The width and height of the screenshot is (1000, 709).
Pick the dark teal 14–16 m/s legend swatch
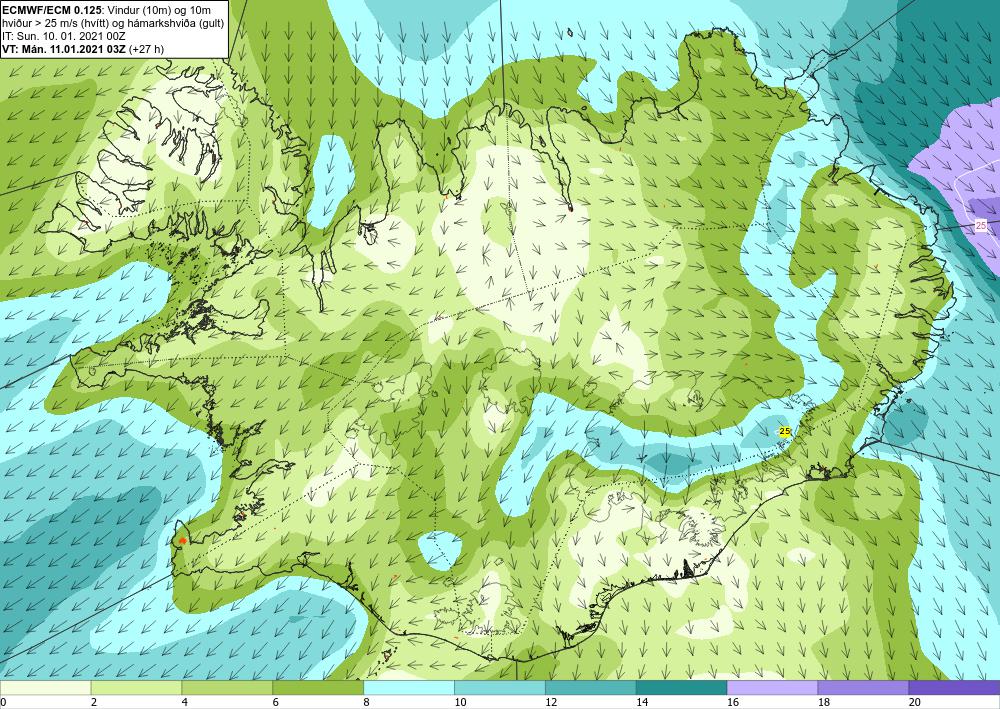[x=682, y=687]
